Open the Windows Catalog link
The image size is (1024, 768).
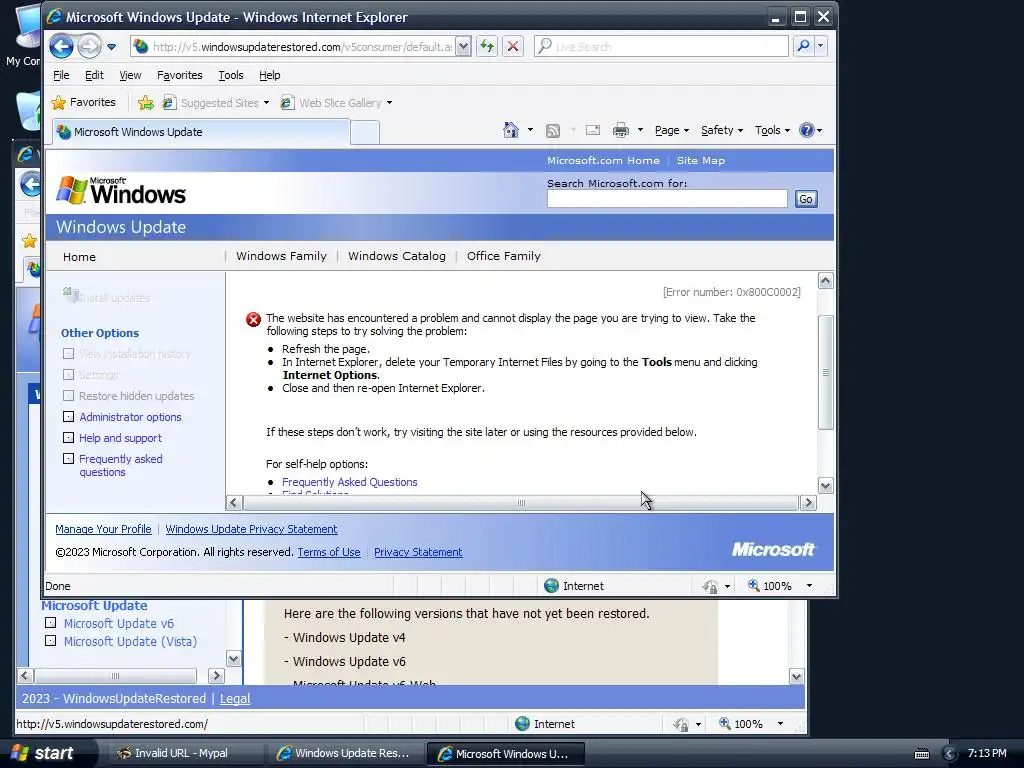point(396,256)
